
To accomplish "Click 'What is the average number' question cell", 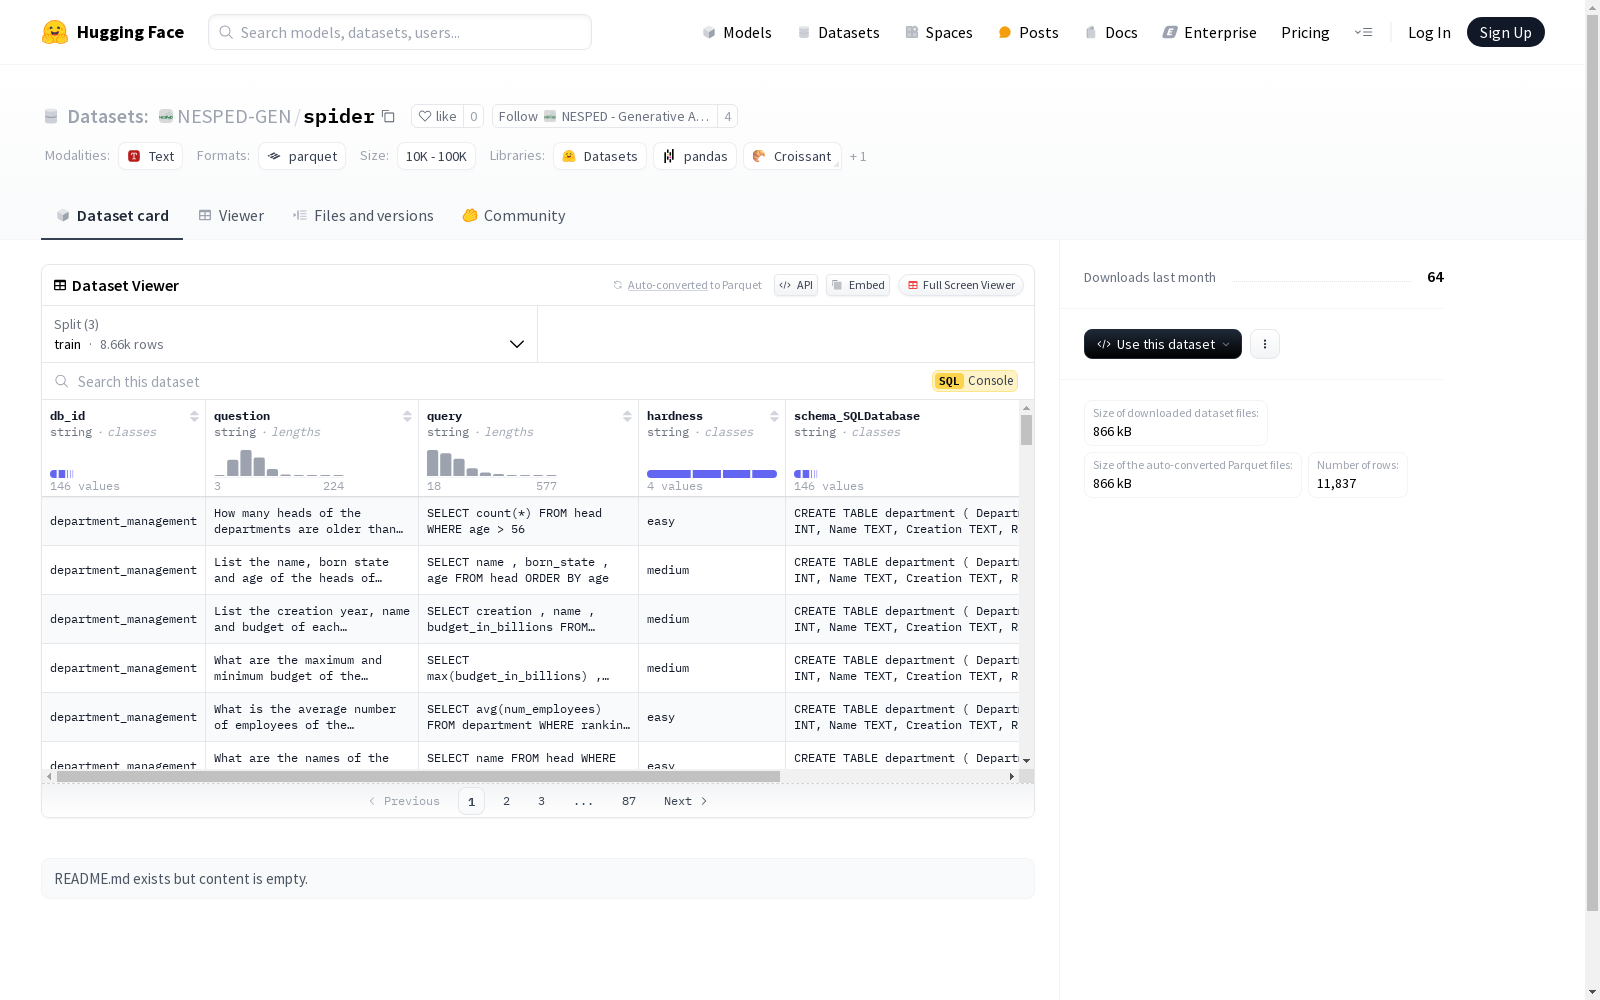I will [x=312, y=717].
